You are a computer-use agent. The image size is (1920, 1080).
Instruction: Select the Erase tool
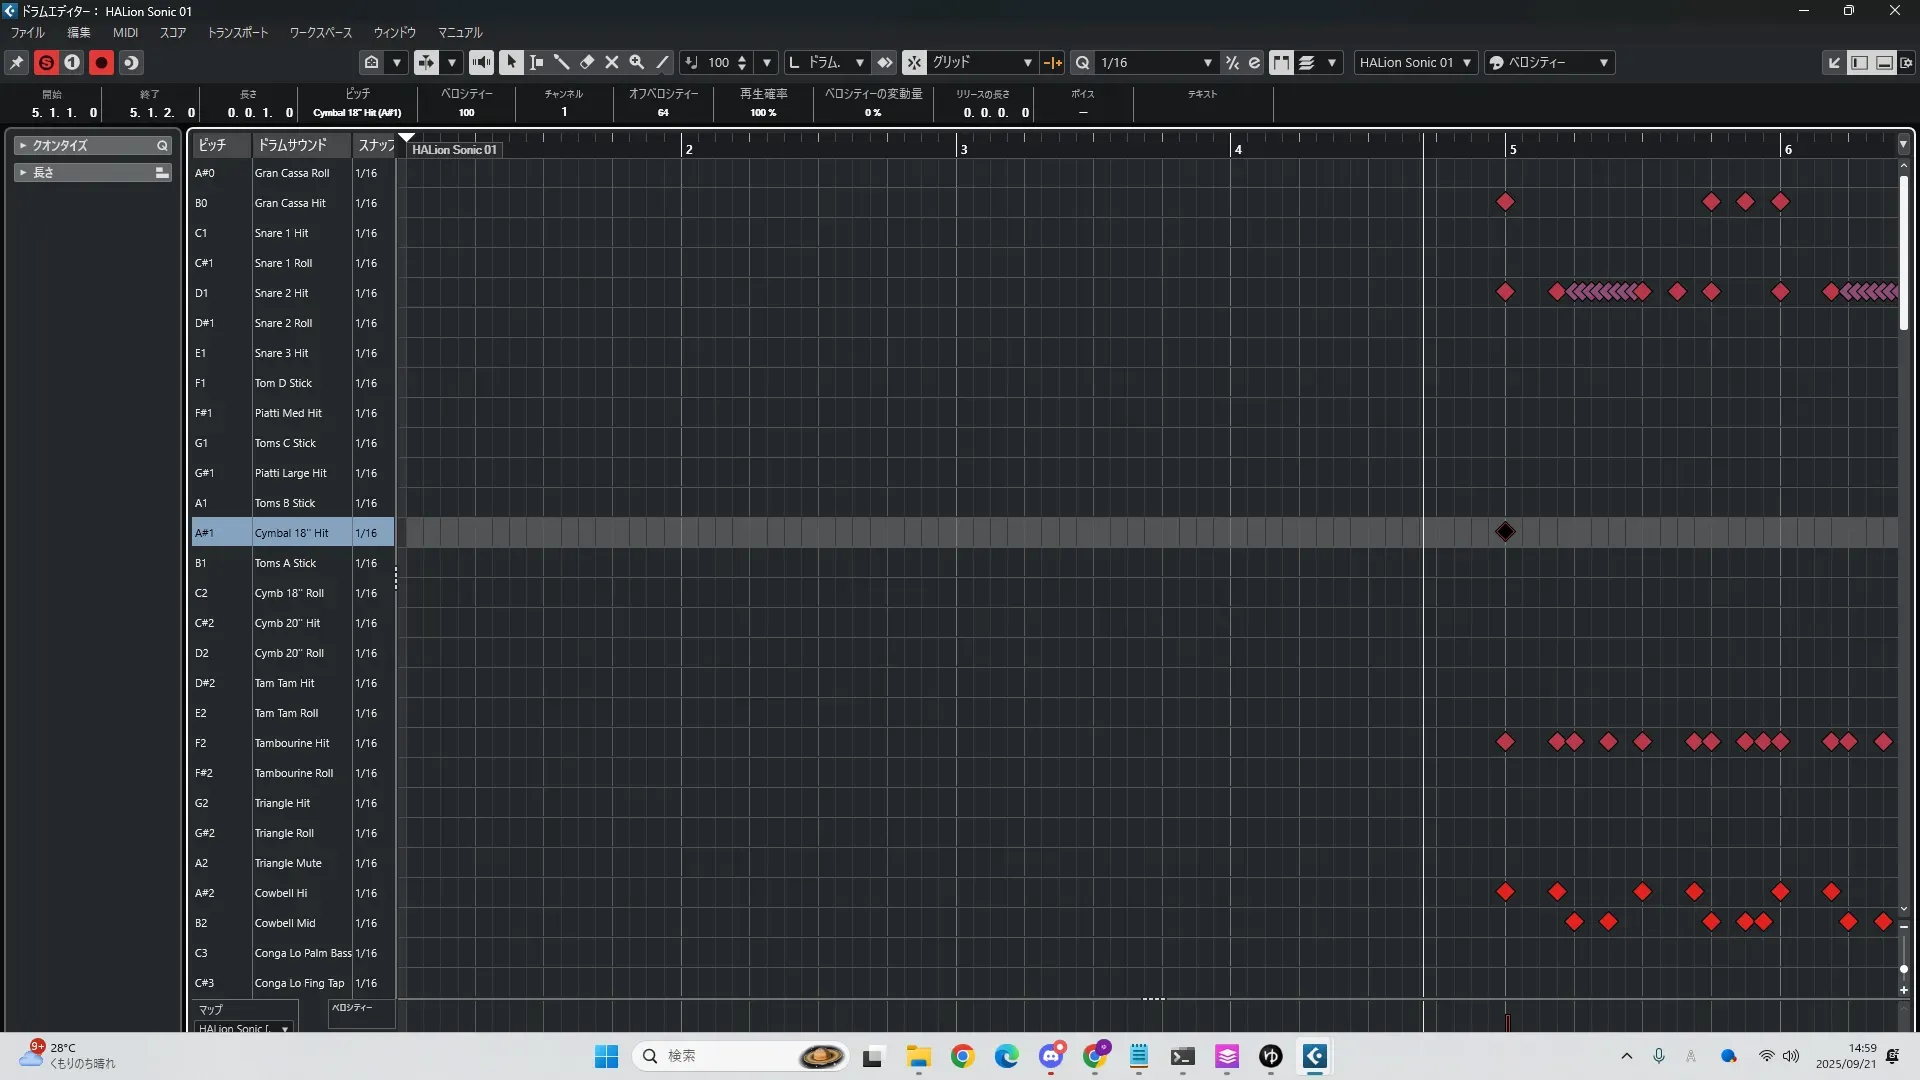[587, 62]
